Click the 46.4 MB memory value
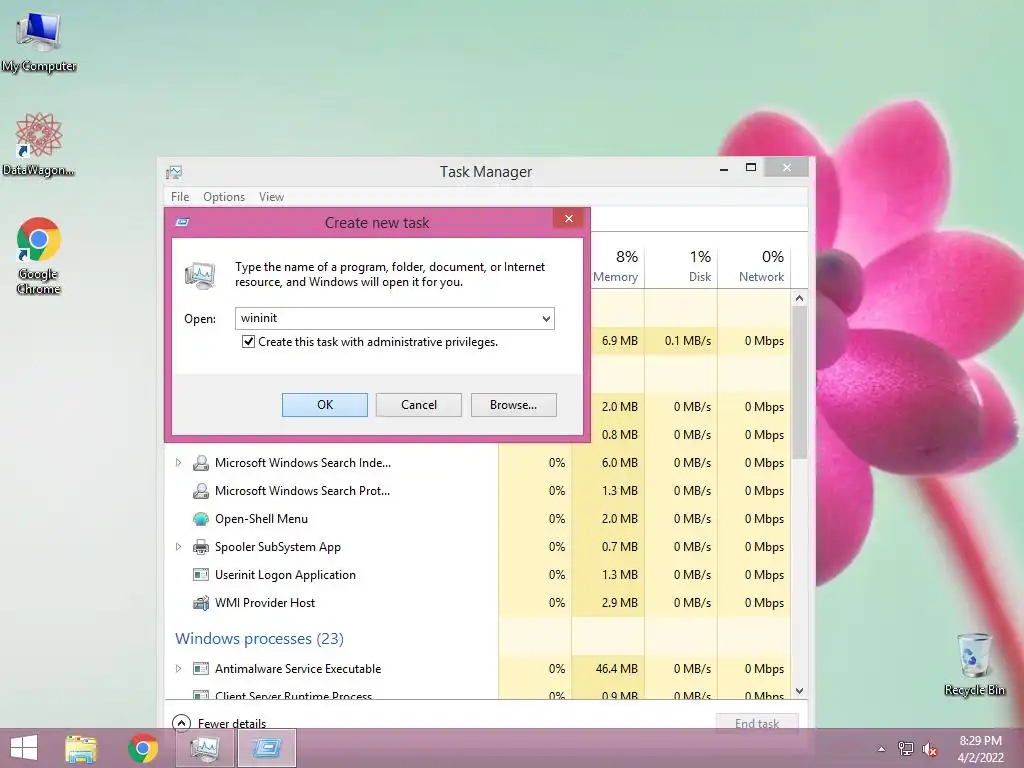Image resolution: width=1024 pixels, height=768 pixels. [616, 669]
